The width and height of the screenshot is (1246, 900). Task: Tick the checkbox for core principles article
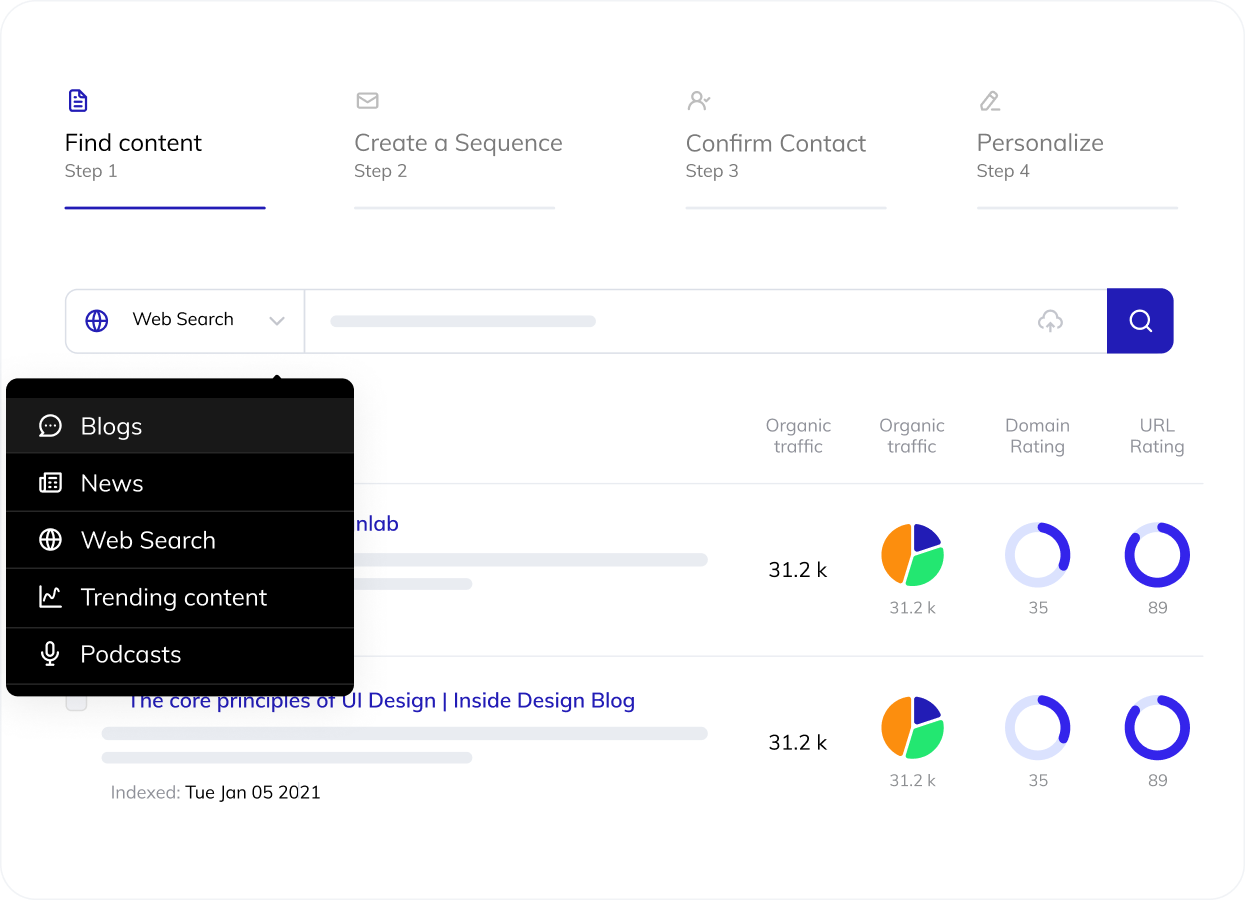pos(76,701)
